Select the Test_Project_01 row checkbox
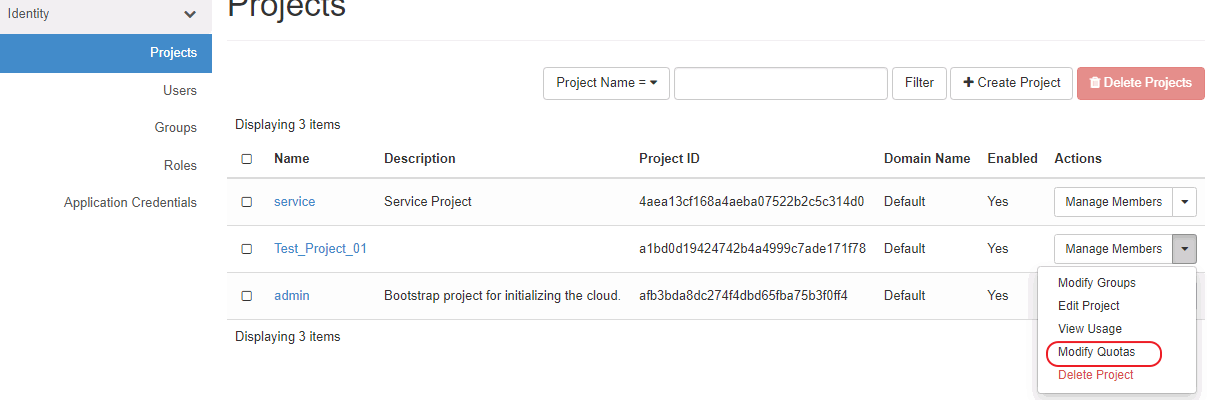Image resolution: width=1207 pixels, height=400 pixels. (247, 249)
